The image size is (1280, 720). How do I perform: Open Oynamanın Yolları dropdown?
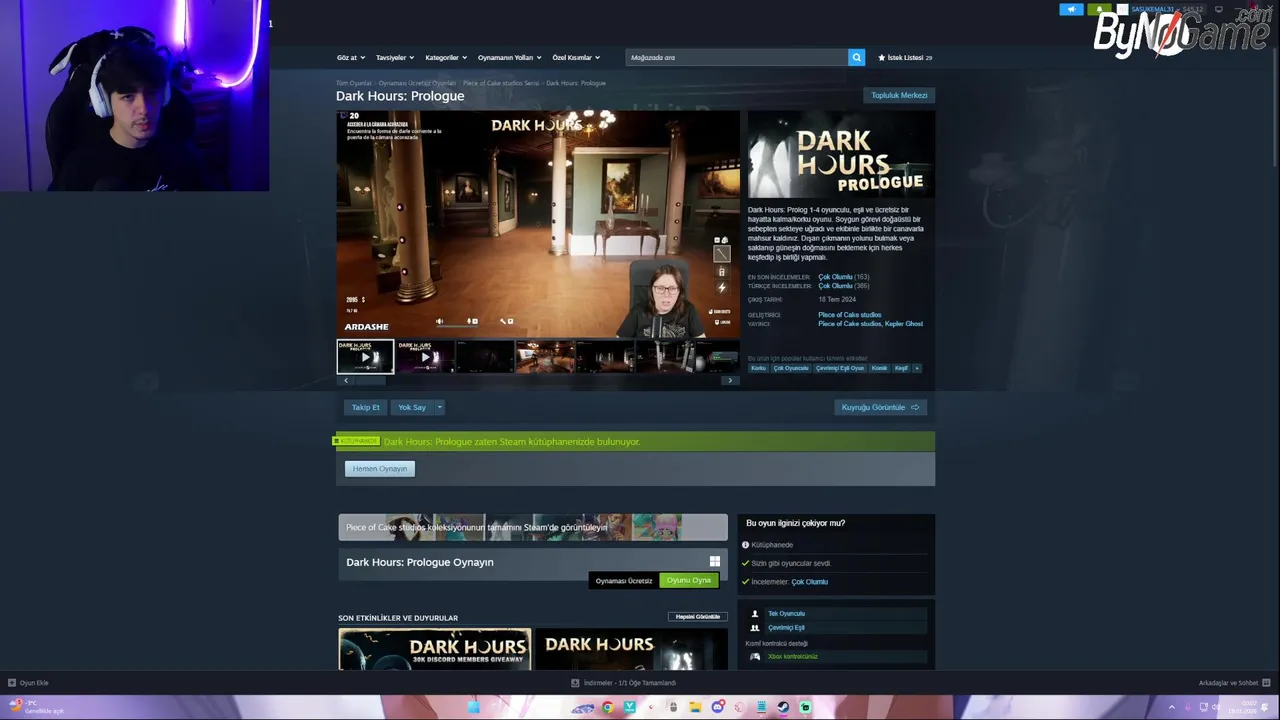510,57
